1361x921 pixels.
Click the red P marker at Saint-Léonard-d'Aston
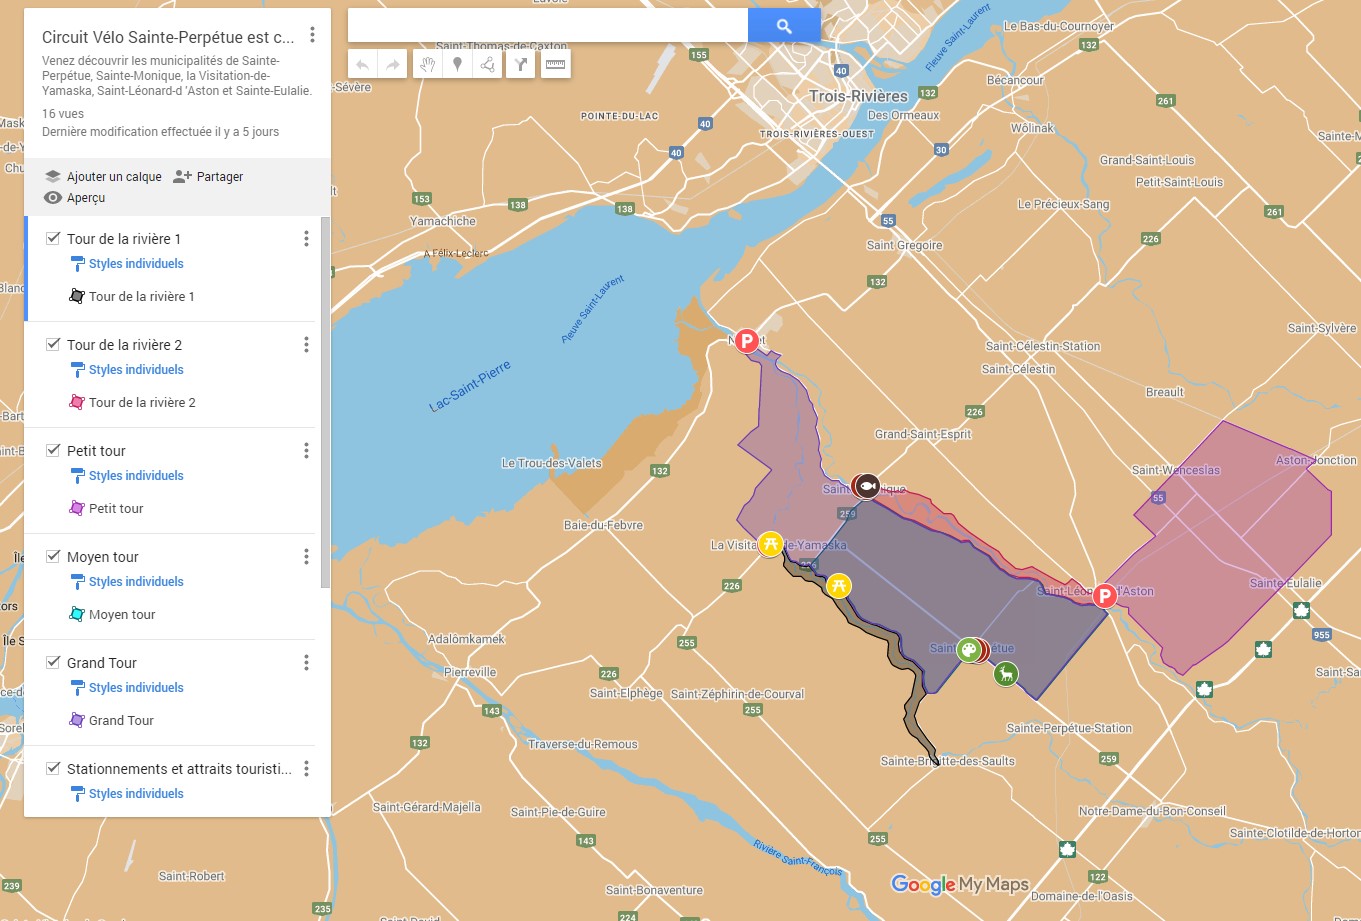[1104, 596]
